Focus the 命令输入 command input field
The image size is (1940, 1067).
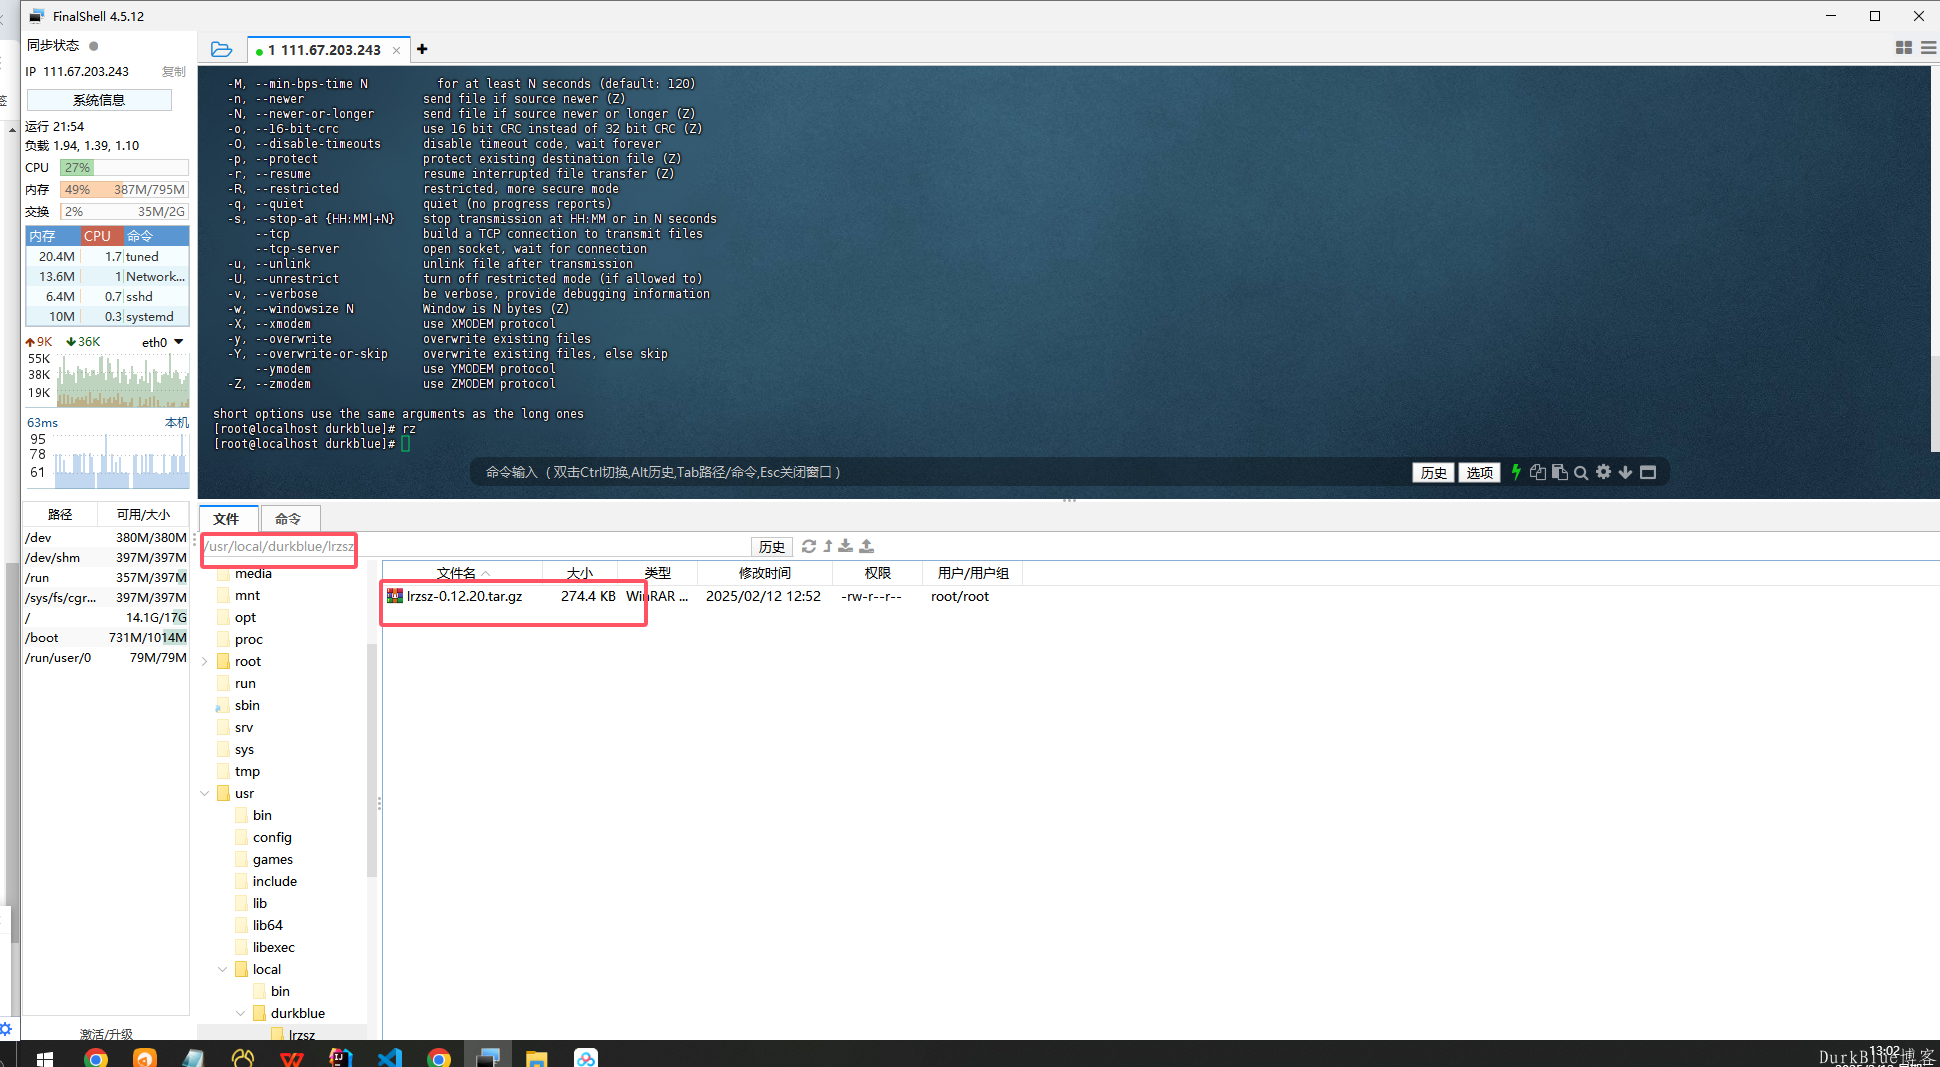(940, 472)
